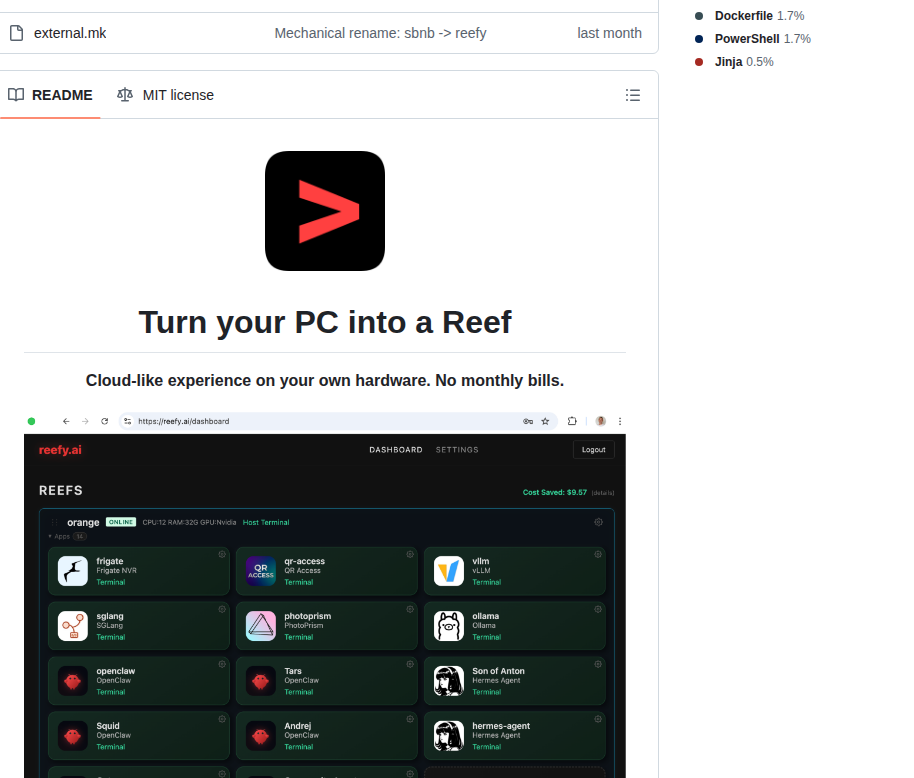The width and height of the screenshot is (914, 778).
Task: Click the 'Turn your PC into a Reef' heading
Action: pyautogui.click(x=325, y=322)
